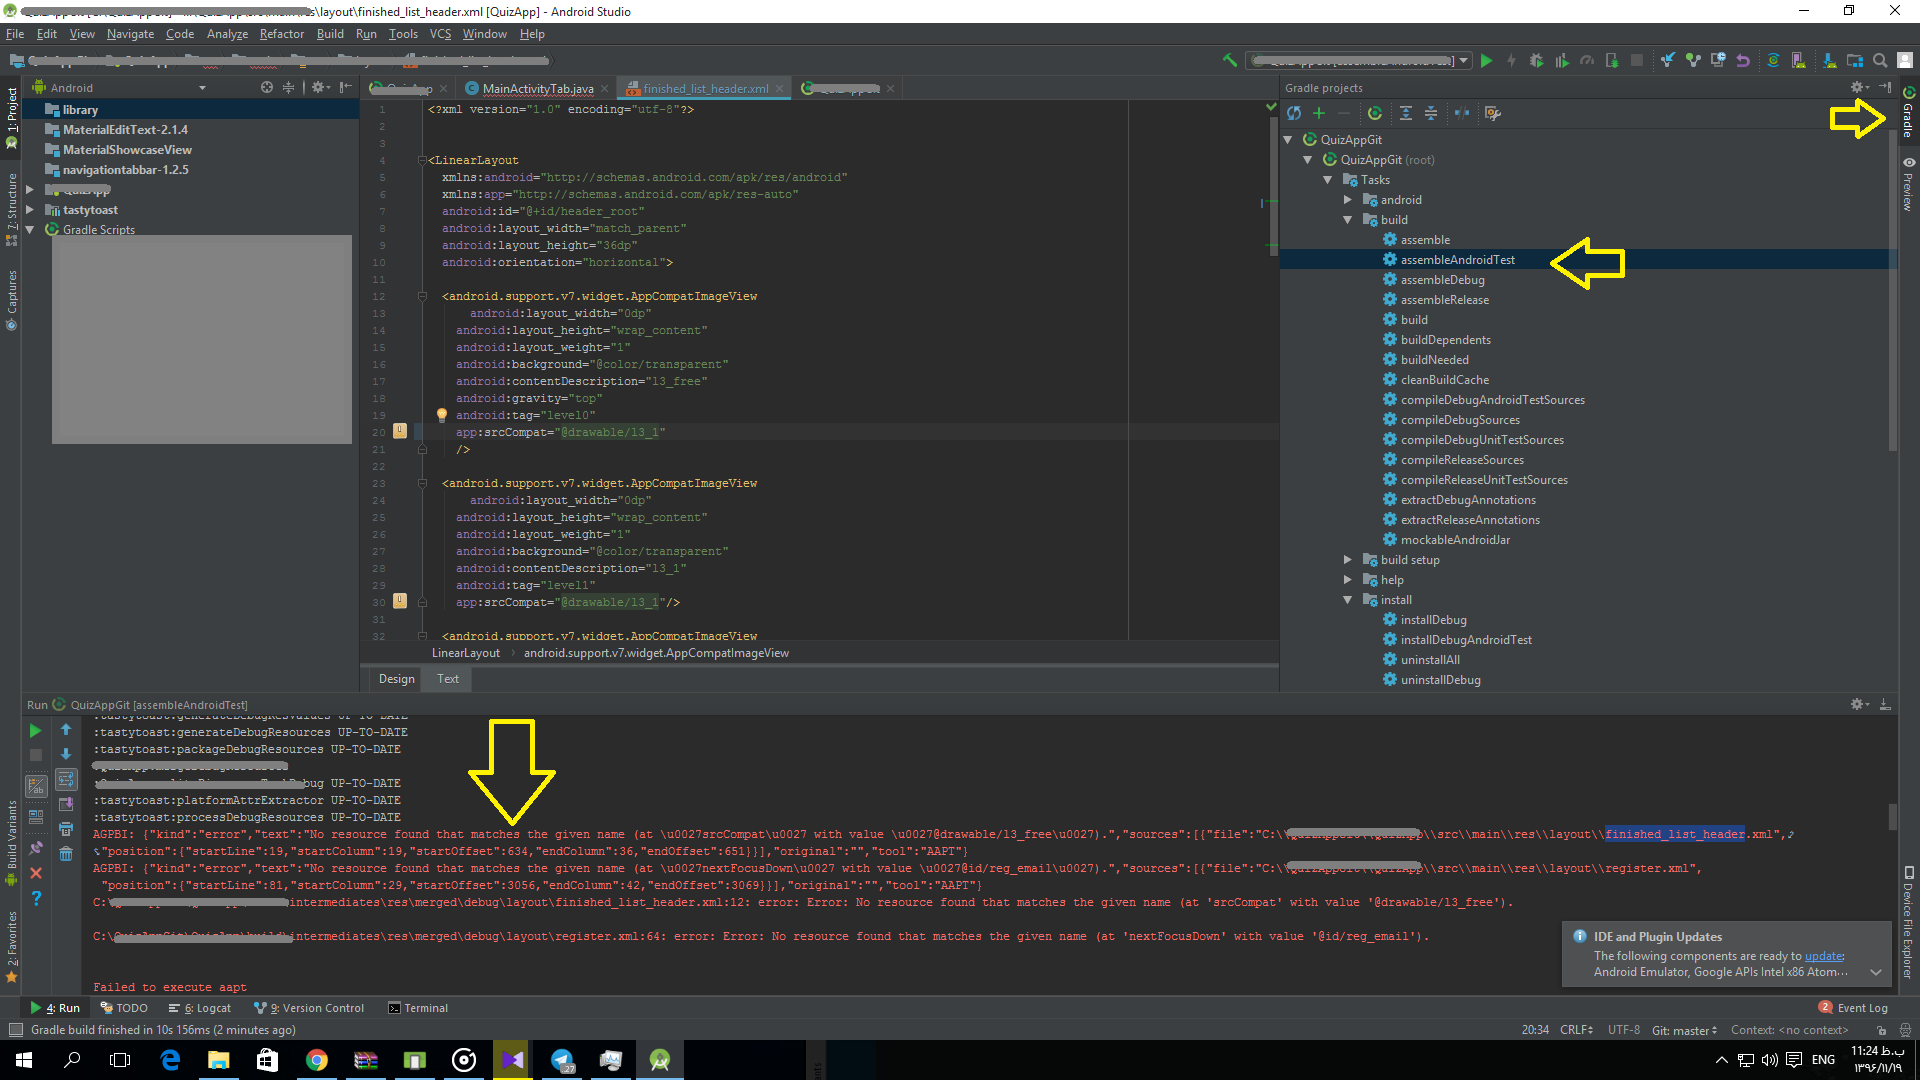
Task: Collapse Gradle Scripts in project tree
Action: click(x=30, y=230)
